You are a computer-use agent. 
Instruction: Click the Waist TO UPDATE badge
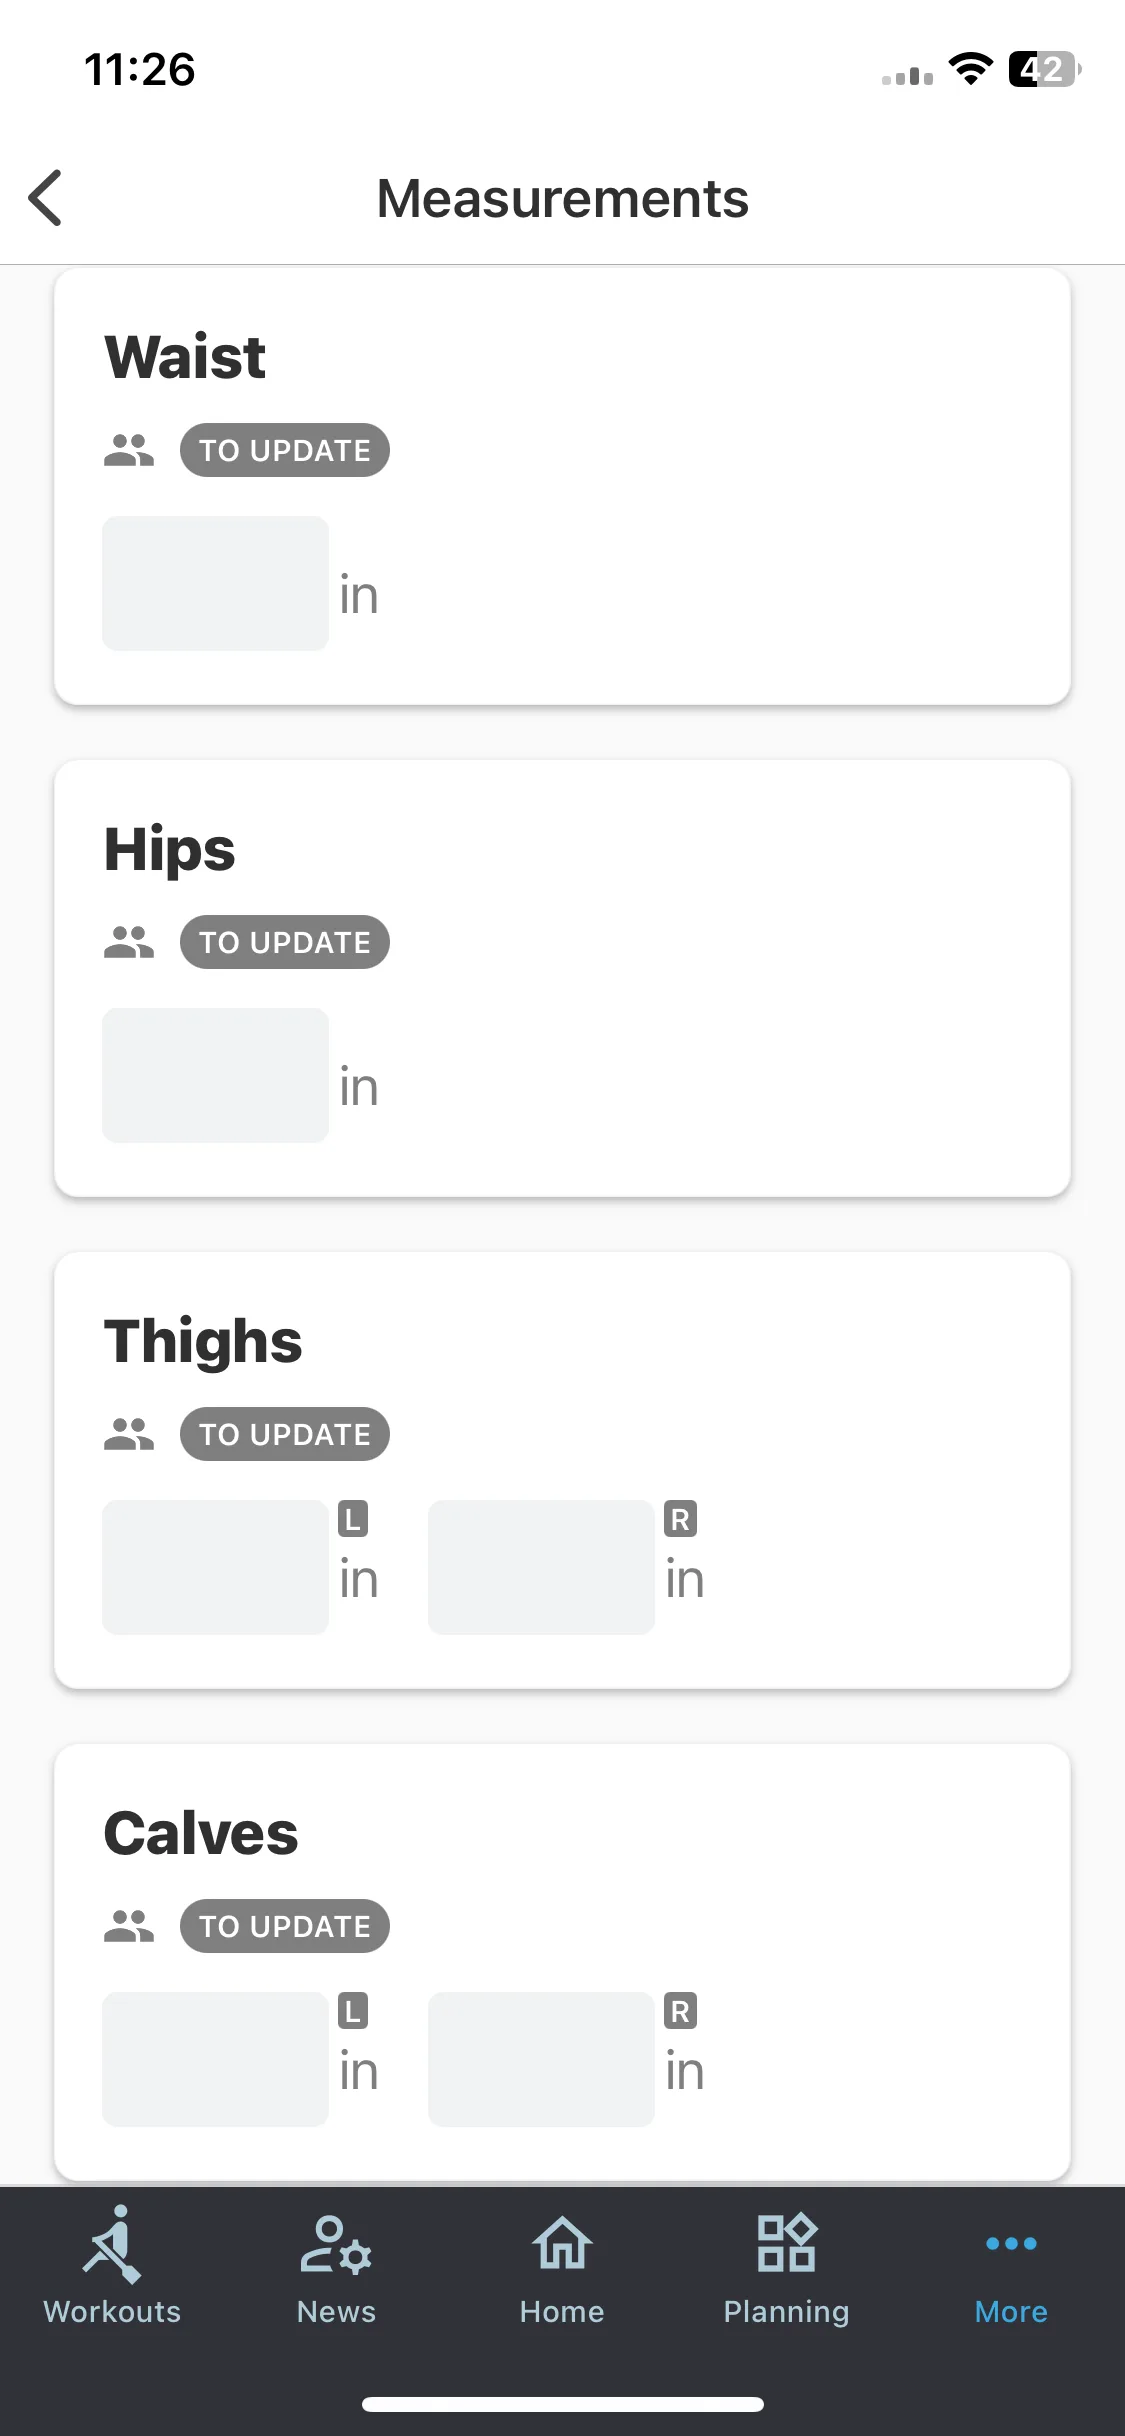(285, 450)
